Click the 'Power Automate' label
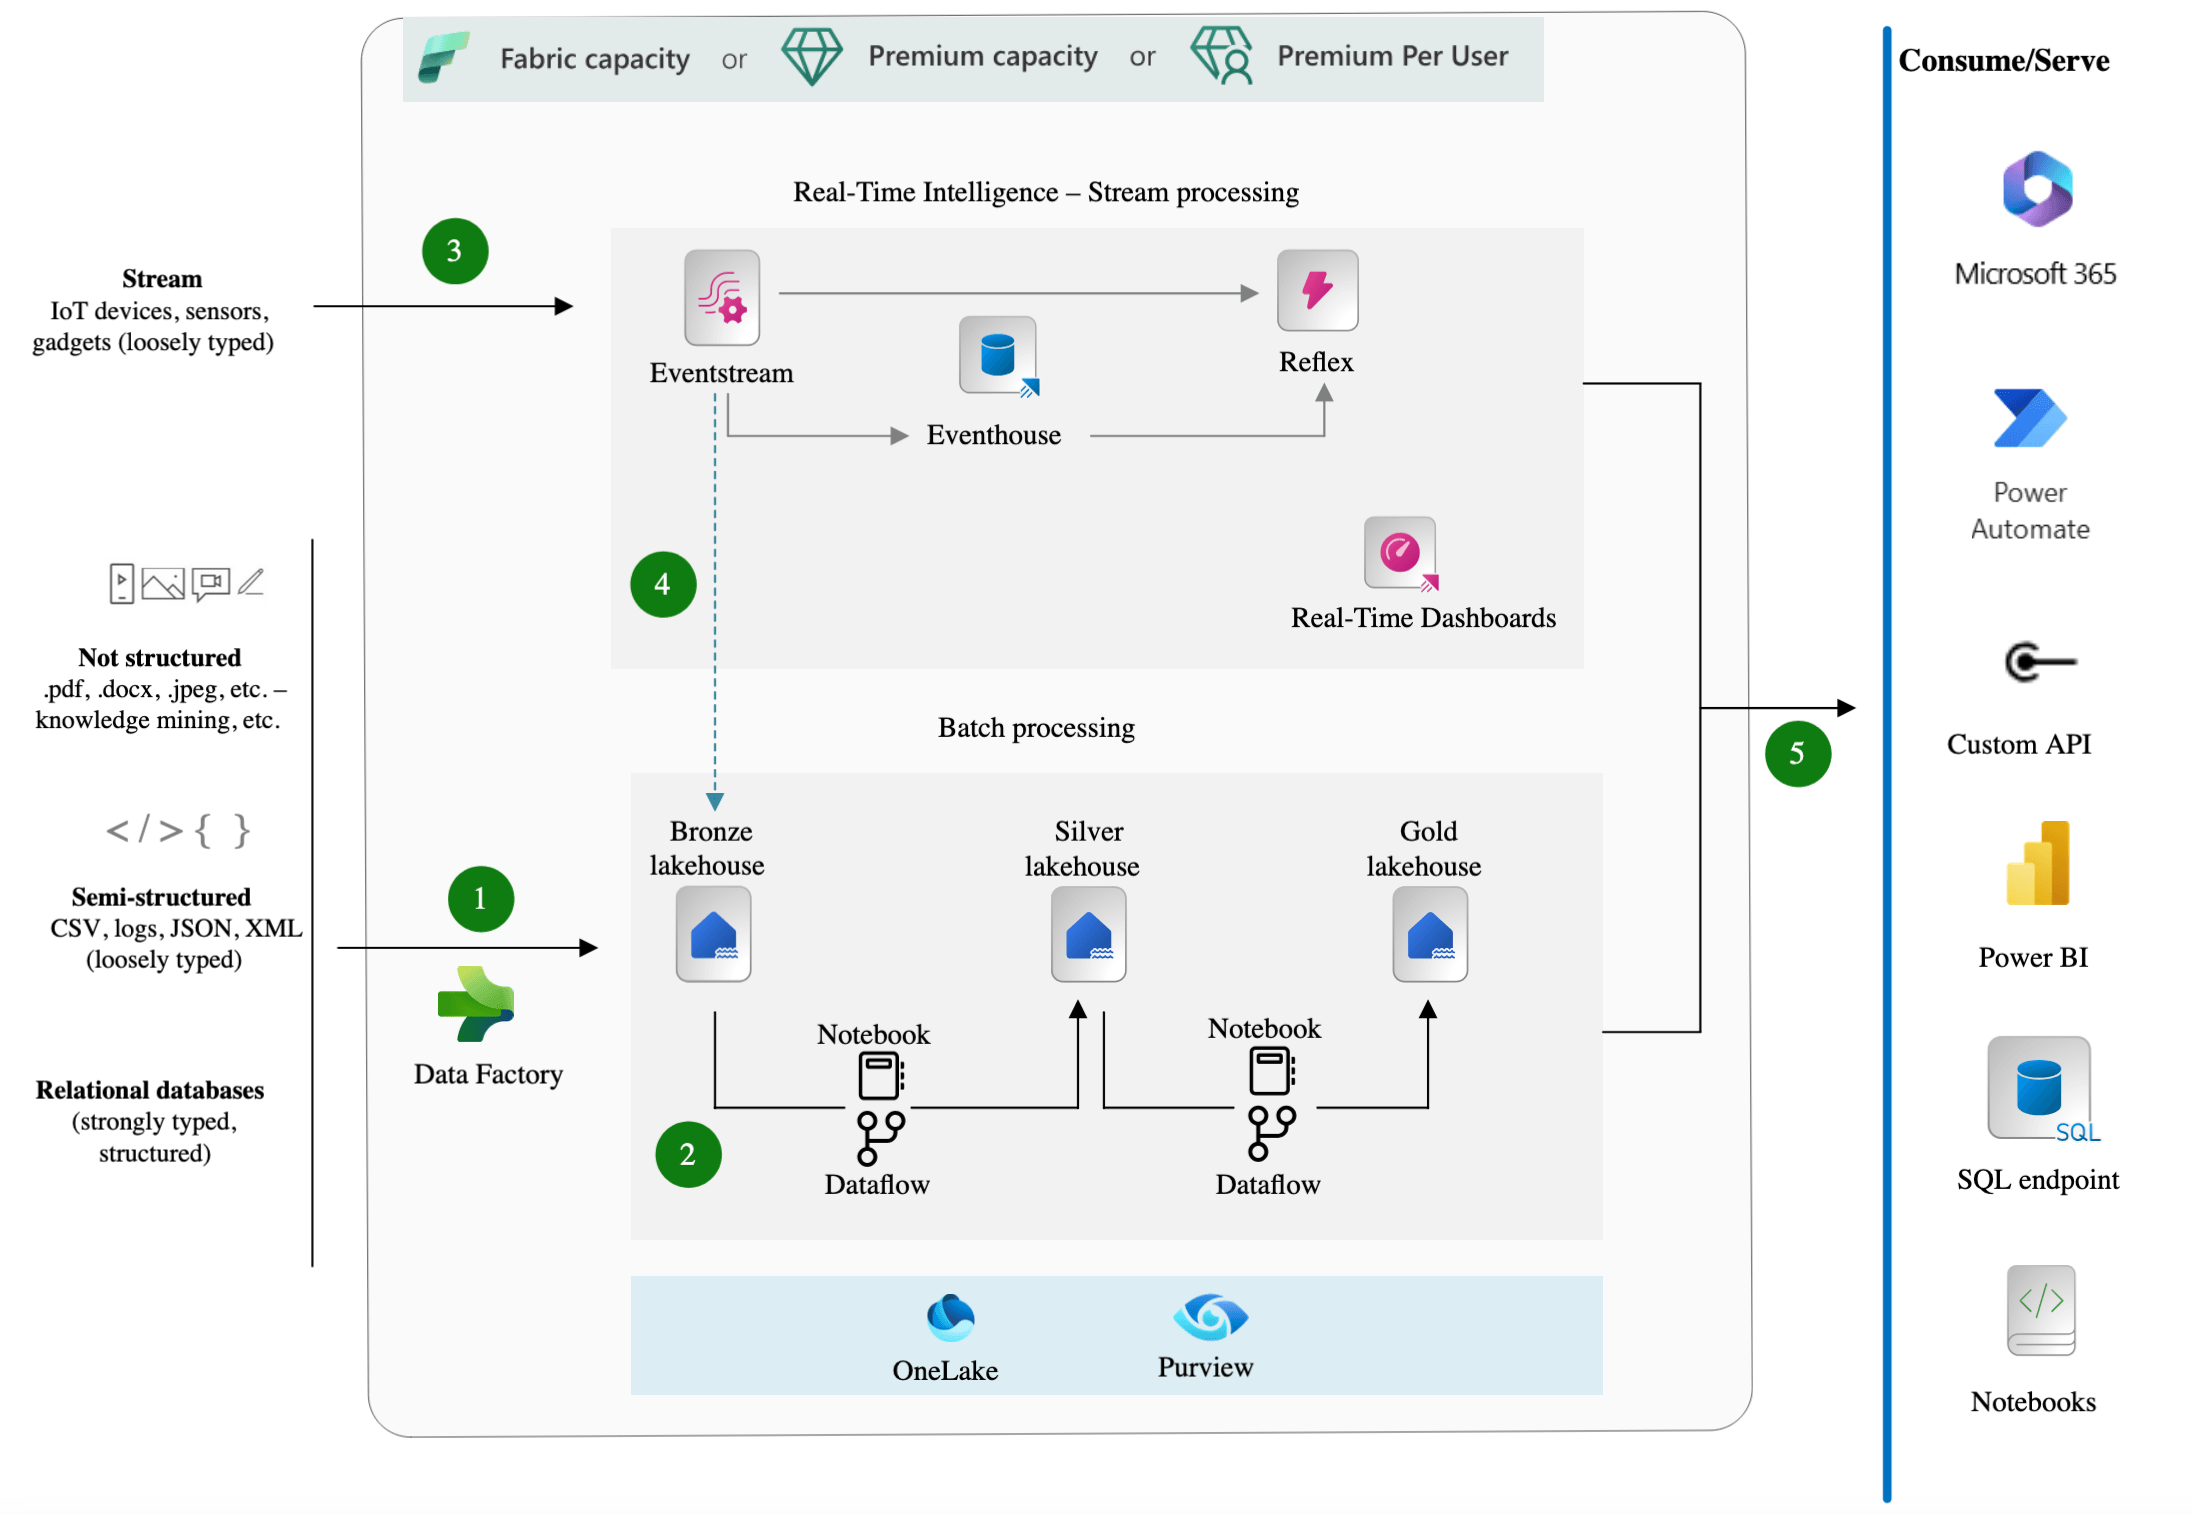Viewport: 2193px width, 1515px height. 2030,510
